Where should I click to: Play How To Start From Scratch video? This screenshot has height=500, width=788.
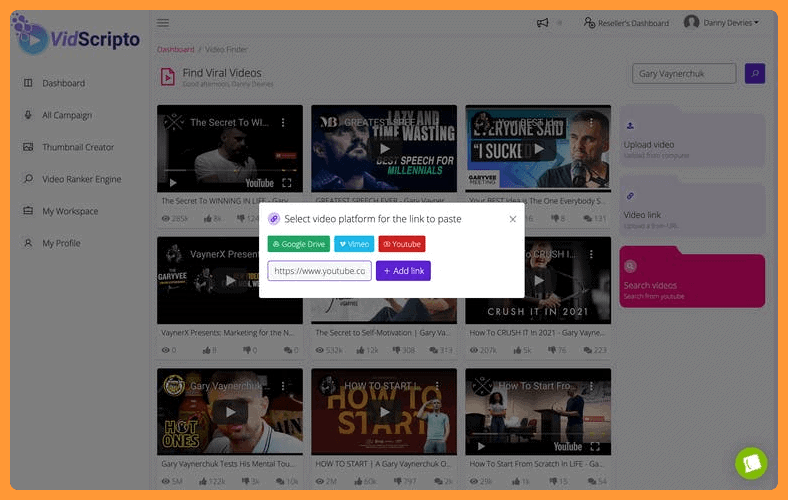(x=481, y=446)
